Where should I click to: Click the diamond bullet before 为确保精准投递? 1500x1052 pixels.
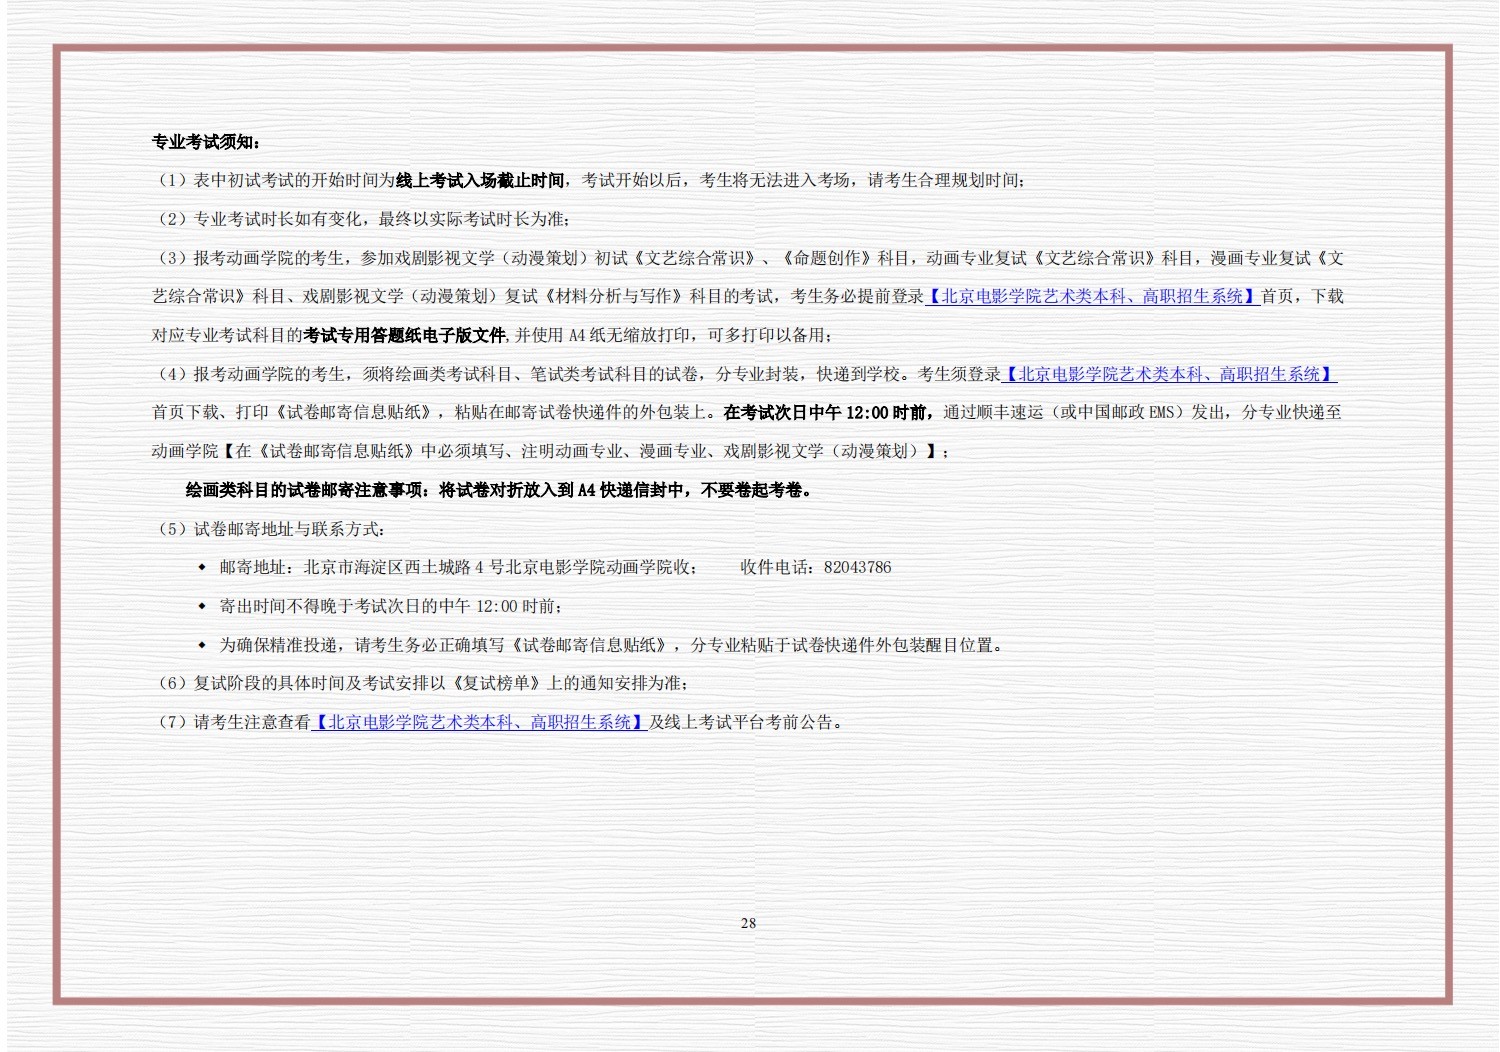coord(202,645)
